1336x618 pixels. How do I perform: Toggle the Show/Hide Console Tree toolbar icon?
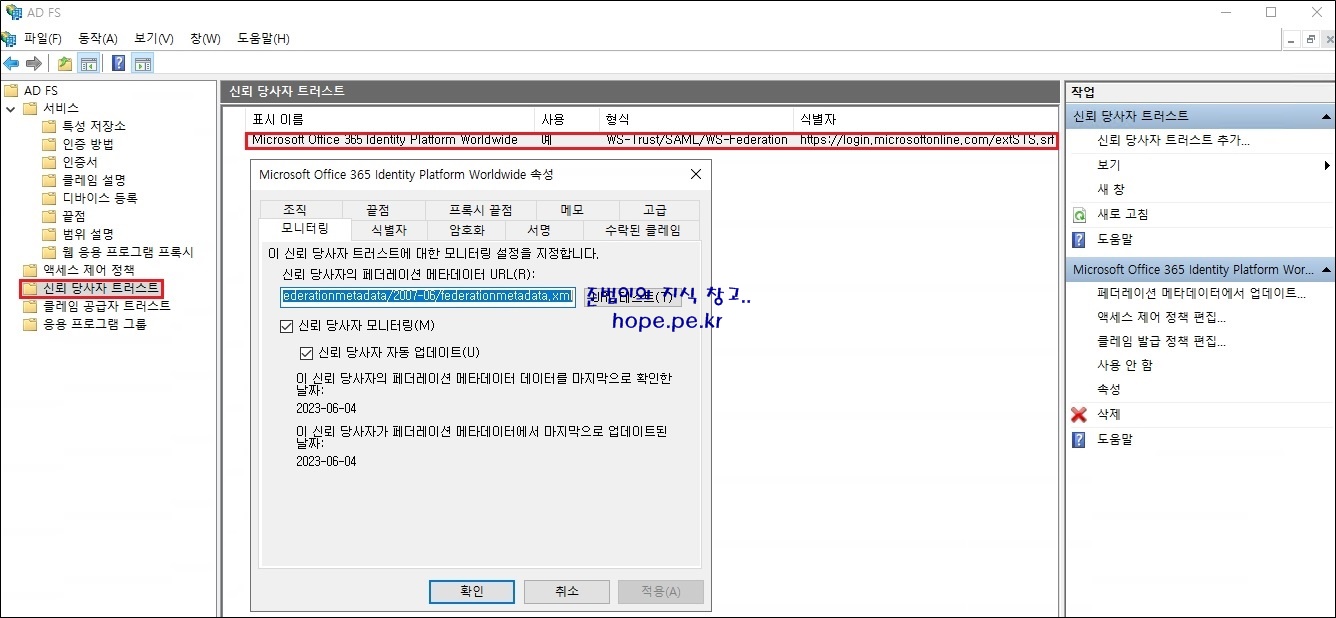tap(88, 64)
